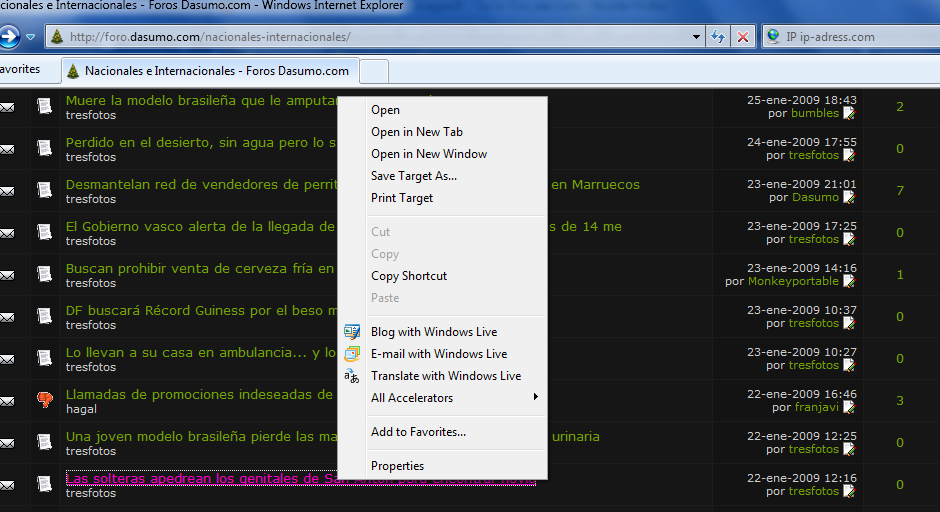Click the blue Forward navigation arrow

(9, 37)
